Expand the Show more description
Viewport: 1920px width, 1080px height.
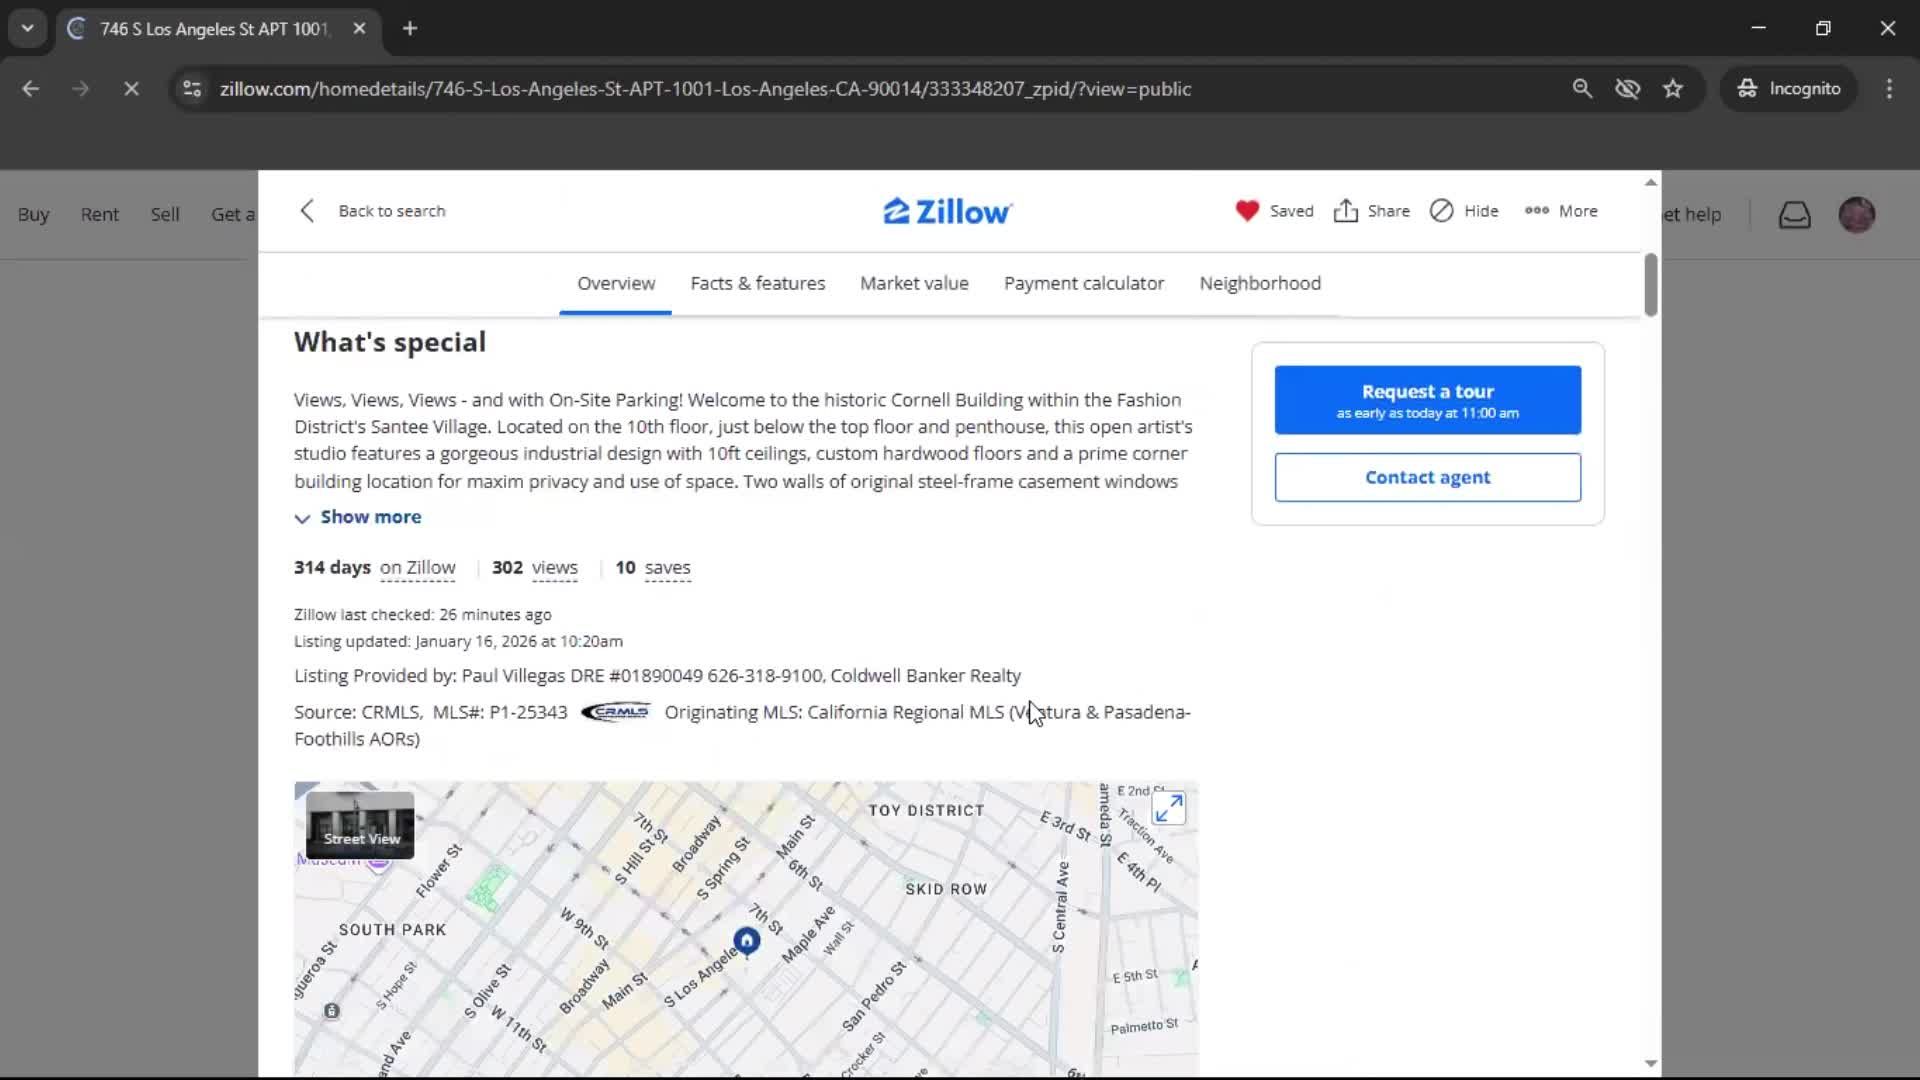358,517
